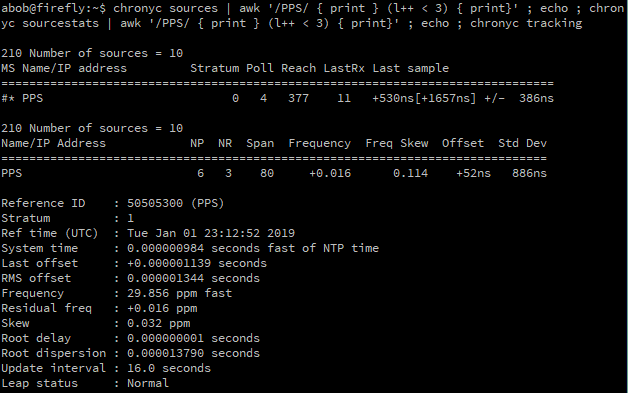Select the 377 Reach value

[x=298, y=98]
